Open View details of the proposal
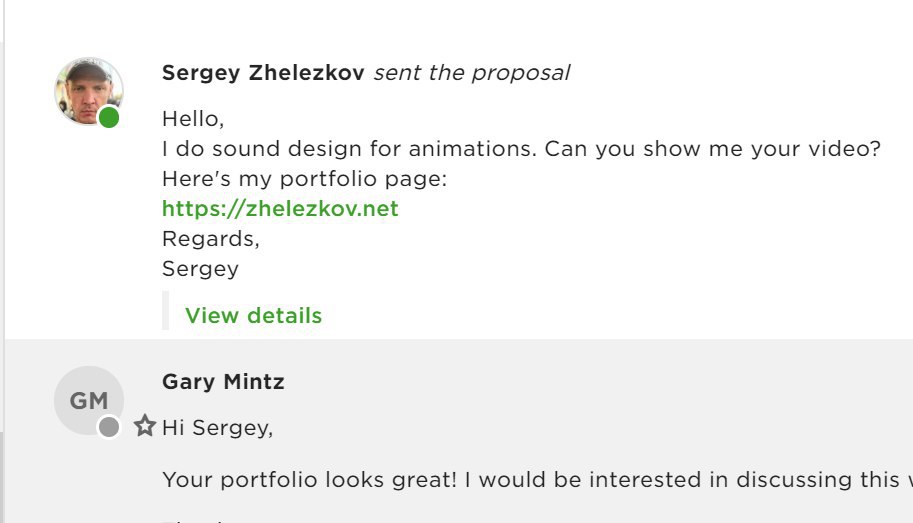Screen dimensions: 913x523 point(253,315)
